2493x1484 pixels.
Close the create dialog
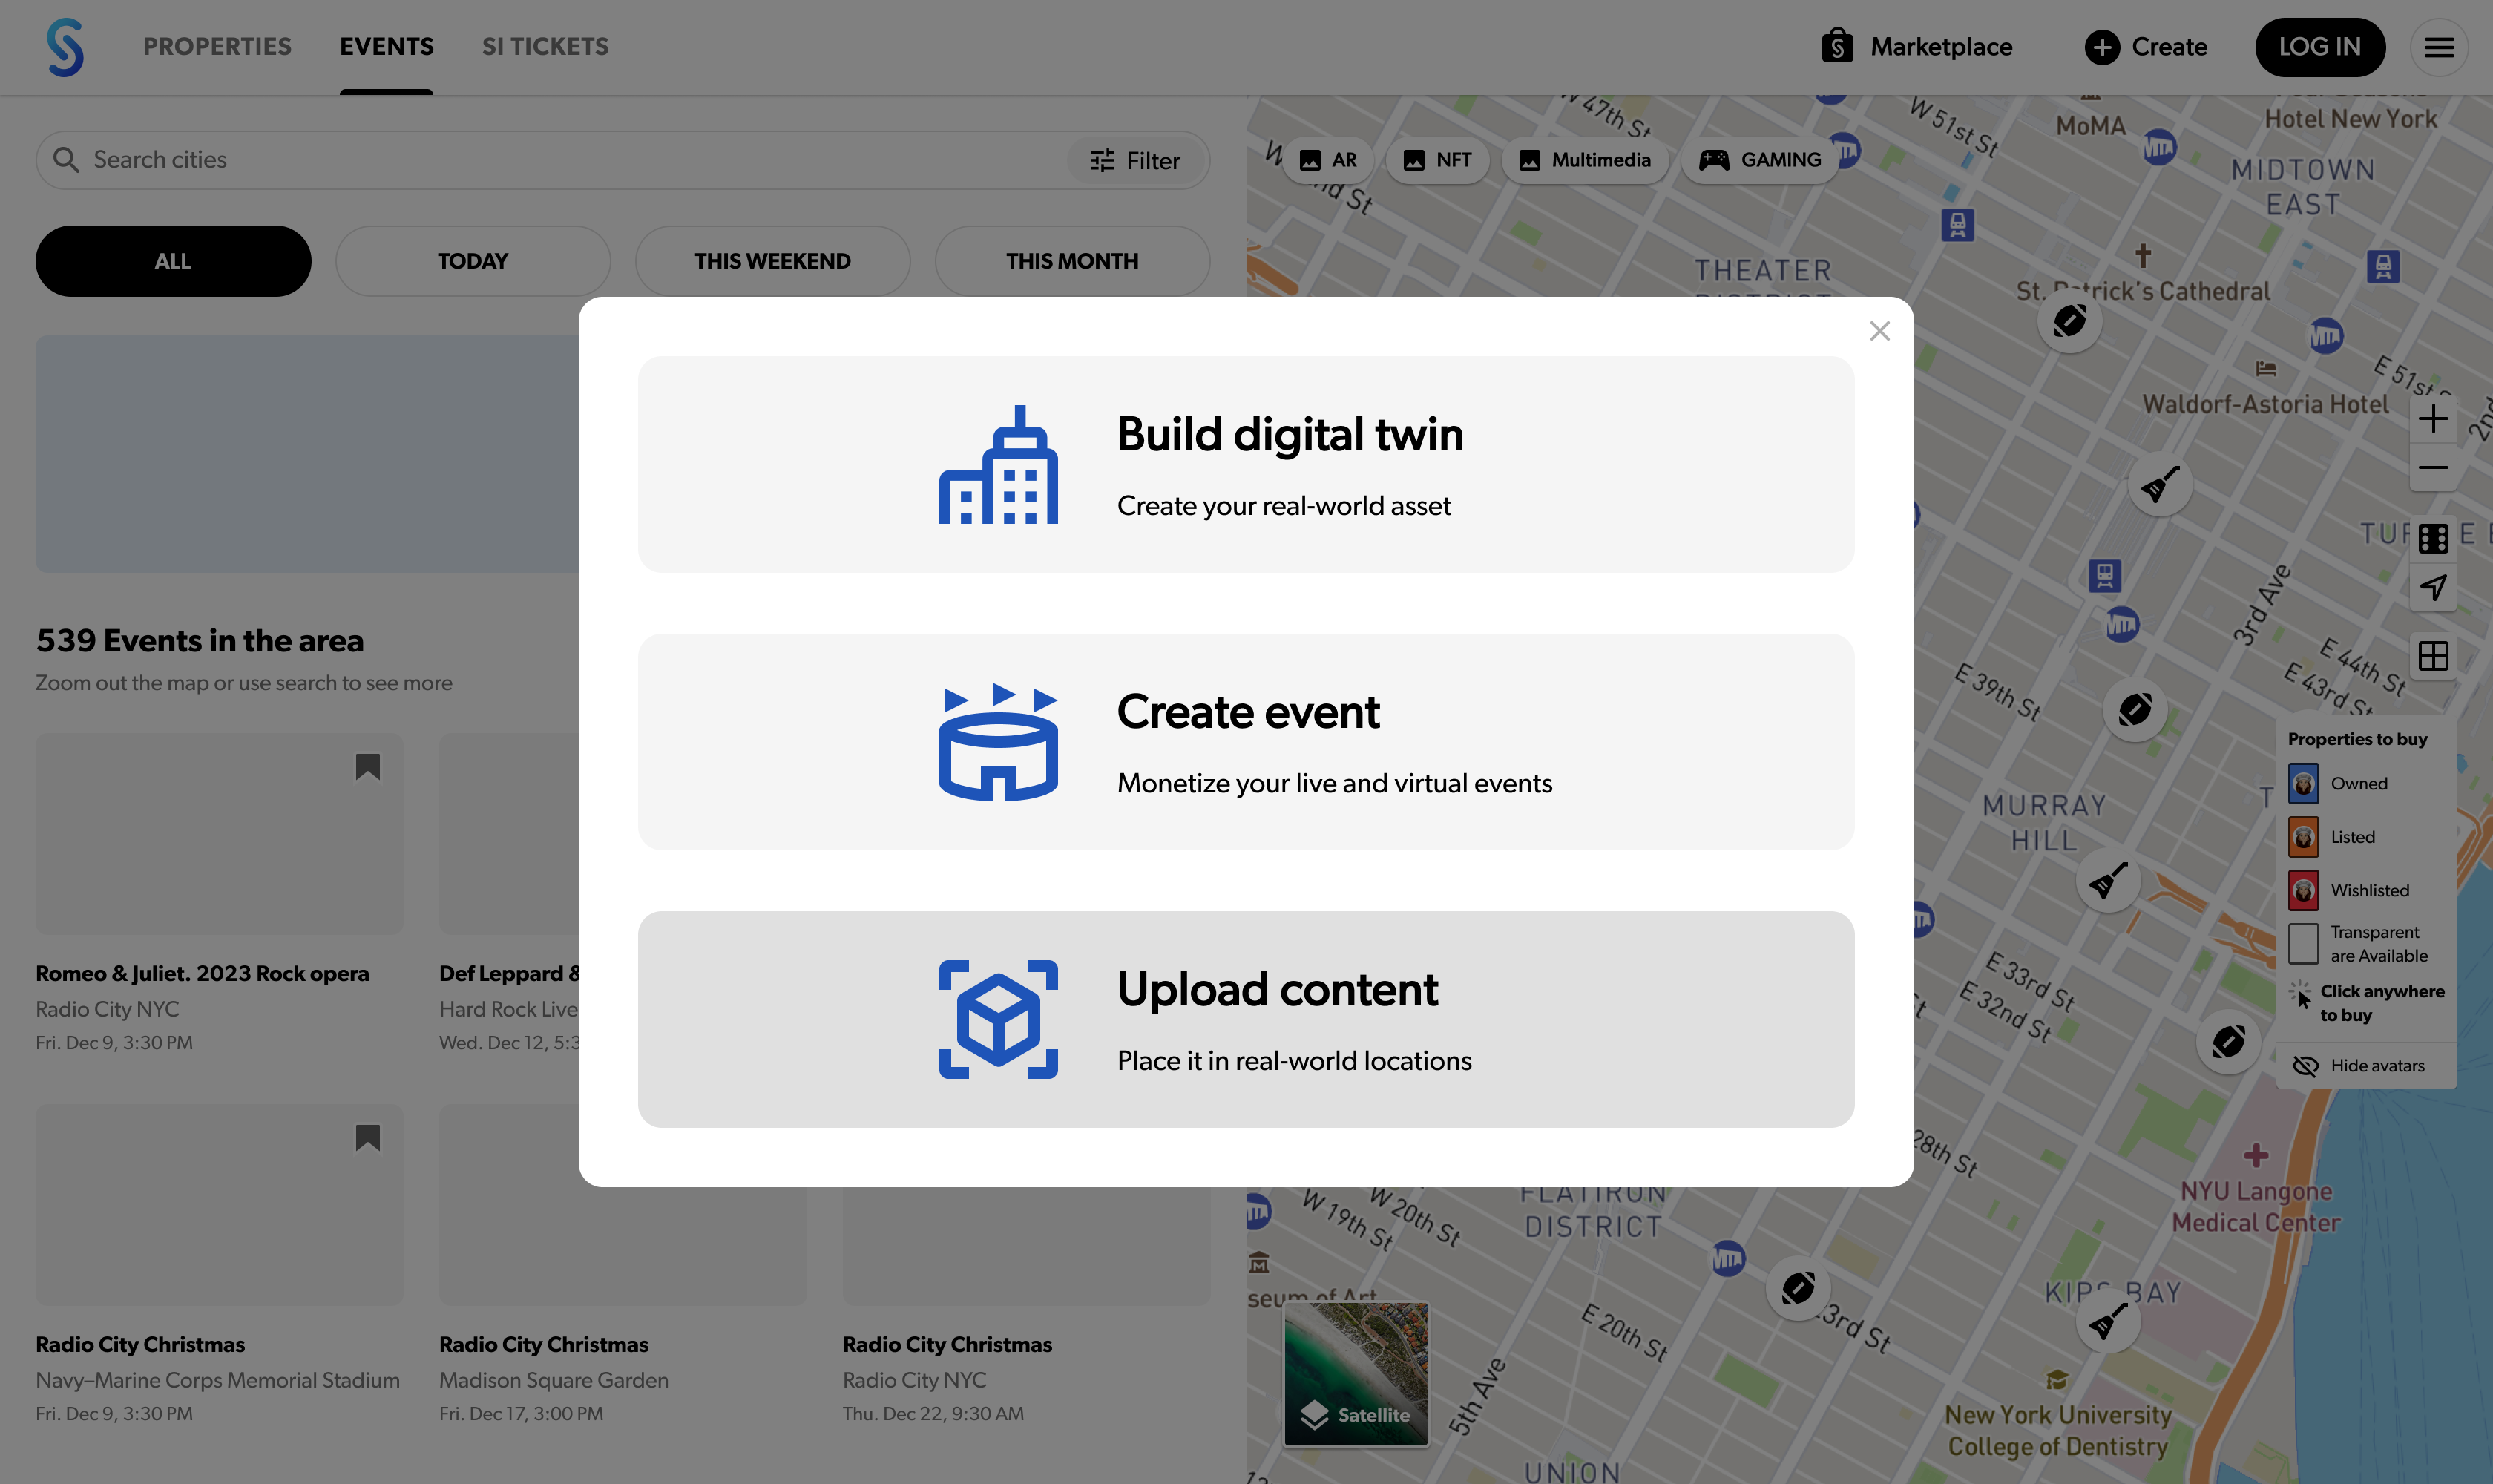1879,331
